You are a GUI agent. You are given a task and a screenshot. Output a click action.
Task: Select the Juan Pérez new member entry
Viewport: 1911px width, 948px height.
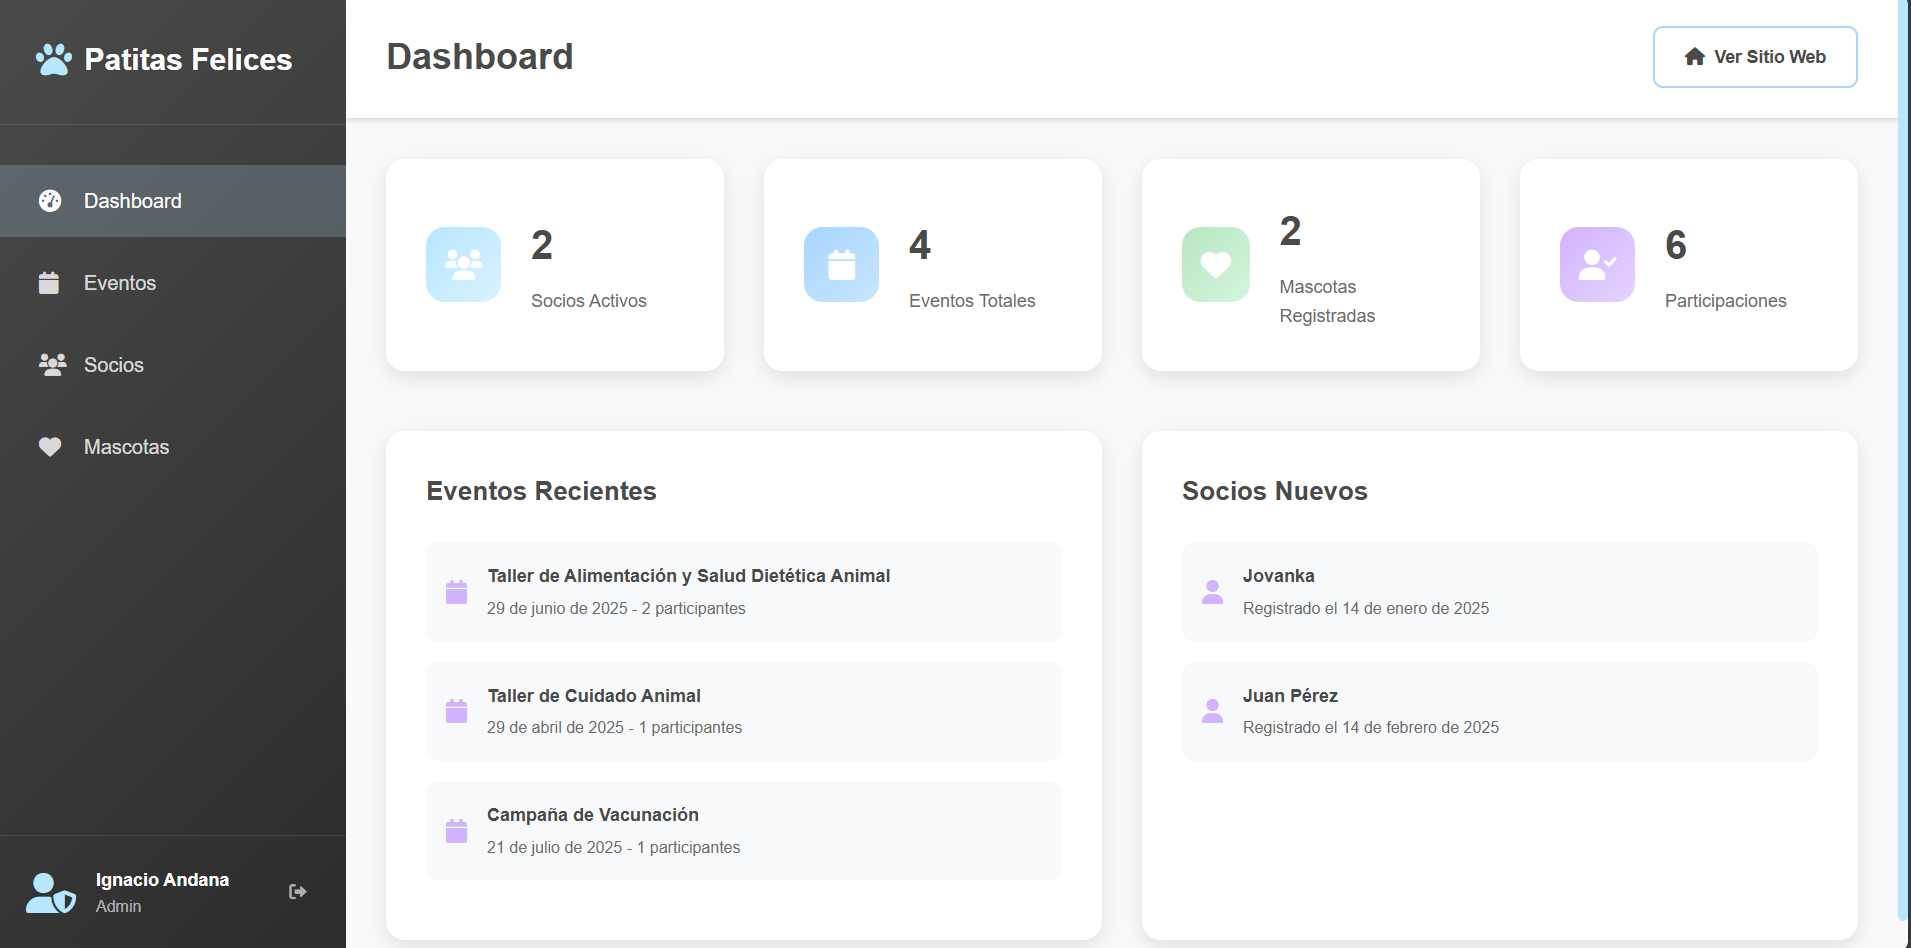click(x=1498, y=711)
